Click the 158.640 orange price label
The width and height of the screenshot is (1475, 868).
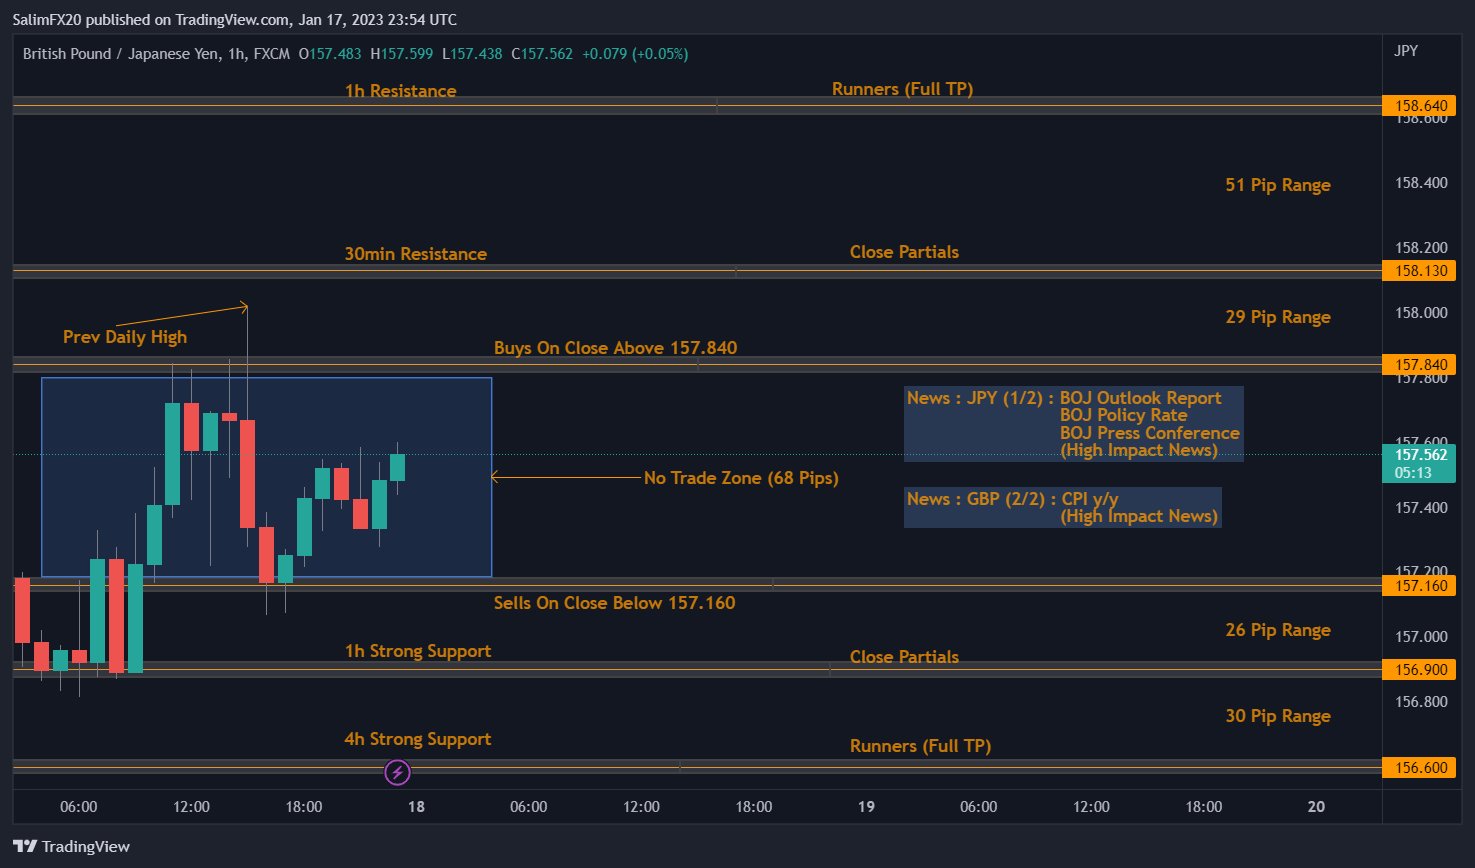pyautogui.click(x=1421, y=106)
